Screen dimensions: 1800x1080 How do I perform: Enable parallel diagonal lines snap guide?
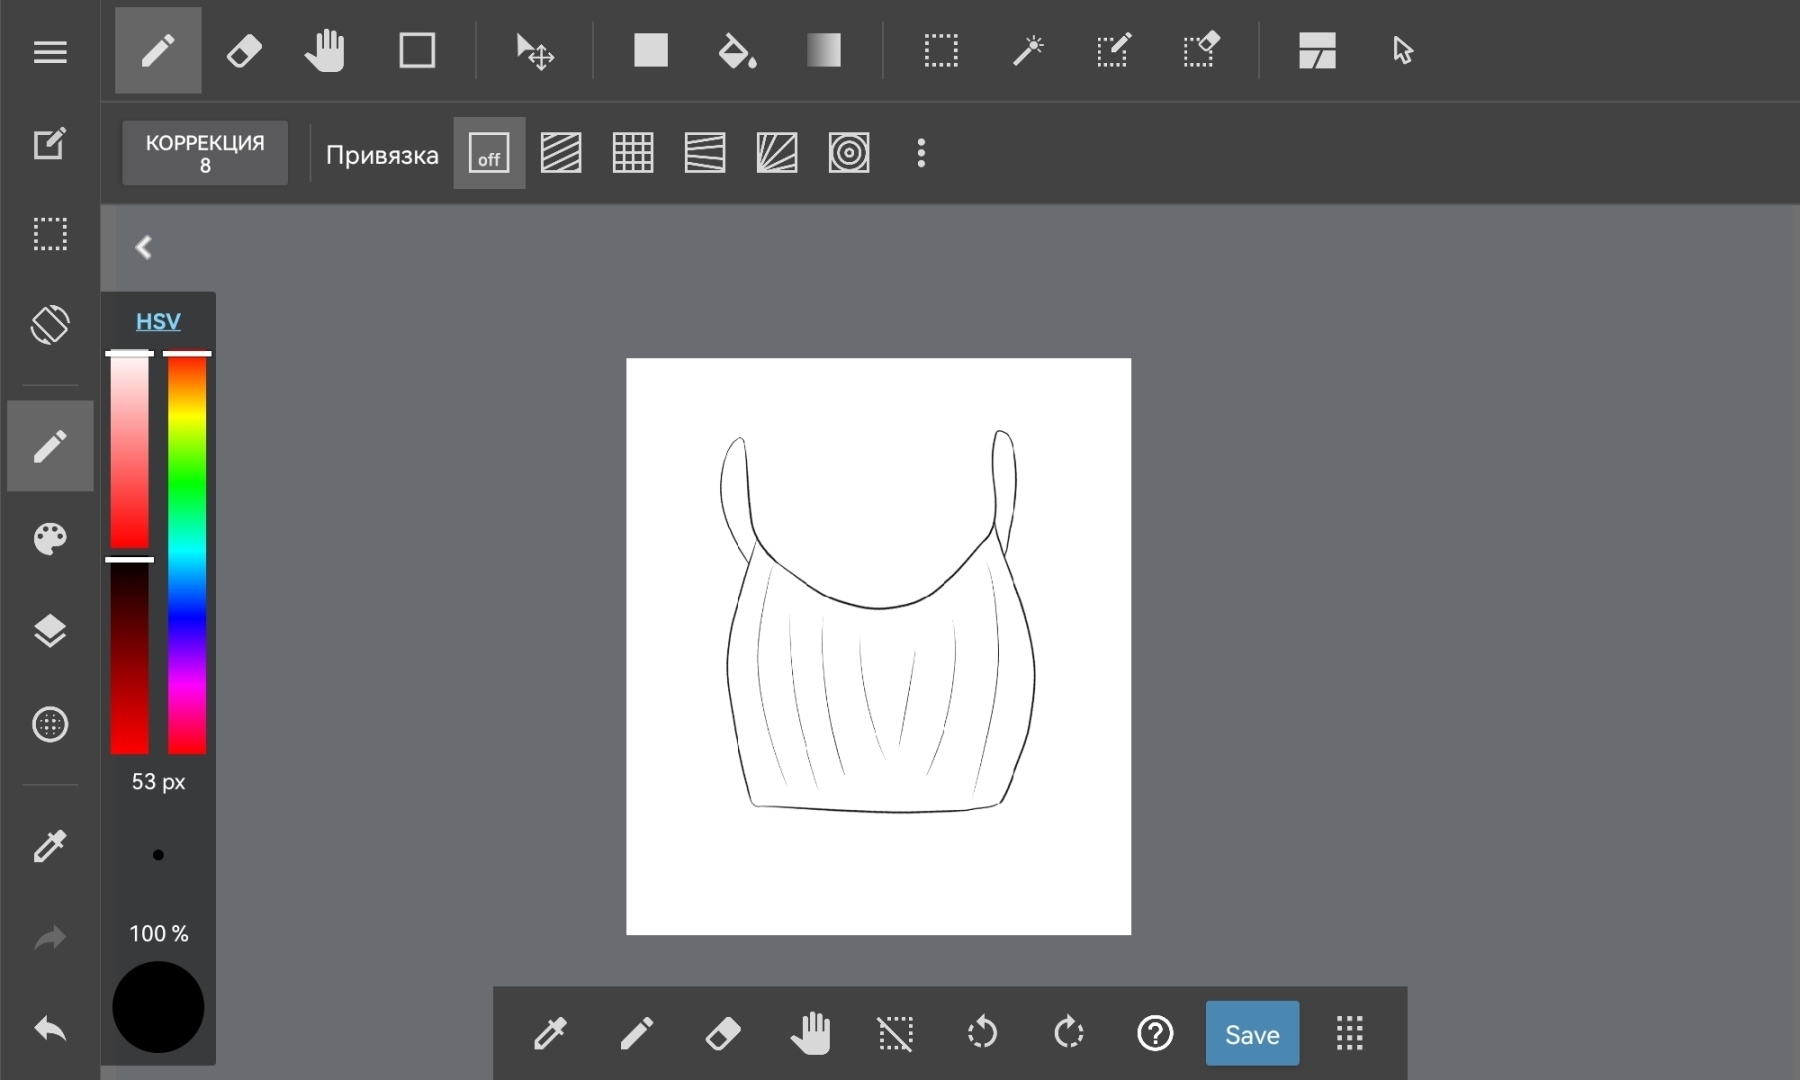click(x=561, y=154)
